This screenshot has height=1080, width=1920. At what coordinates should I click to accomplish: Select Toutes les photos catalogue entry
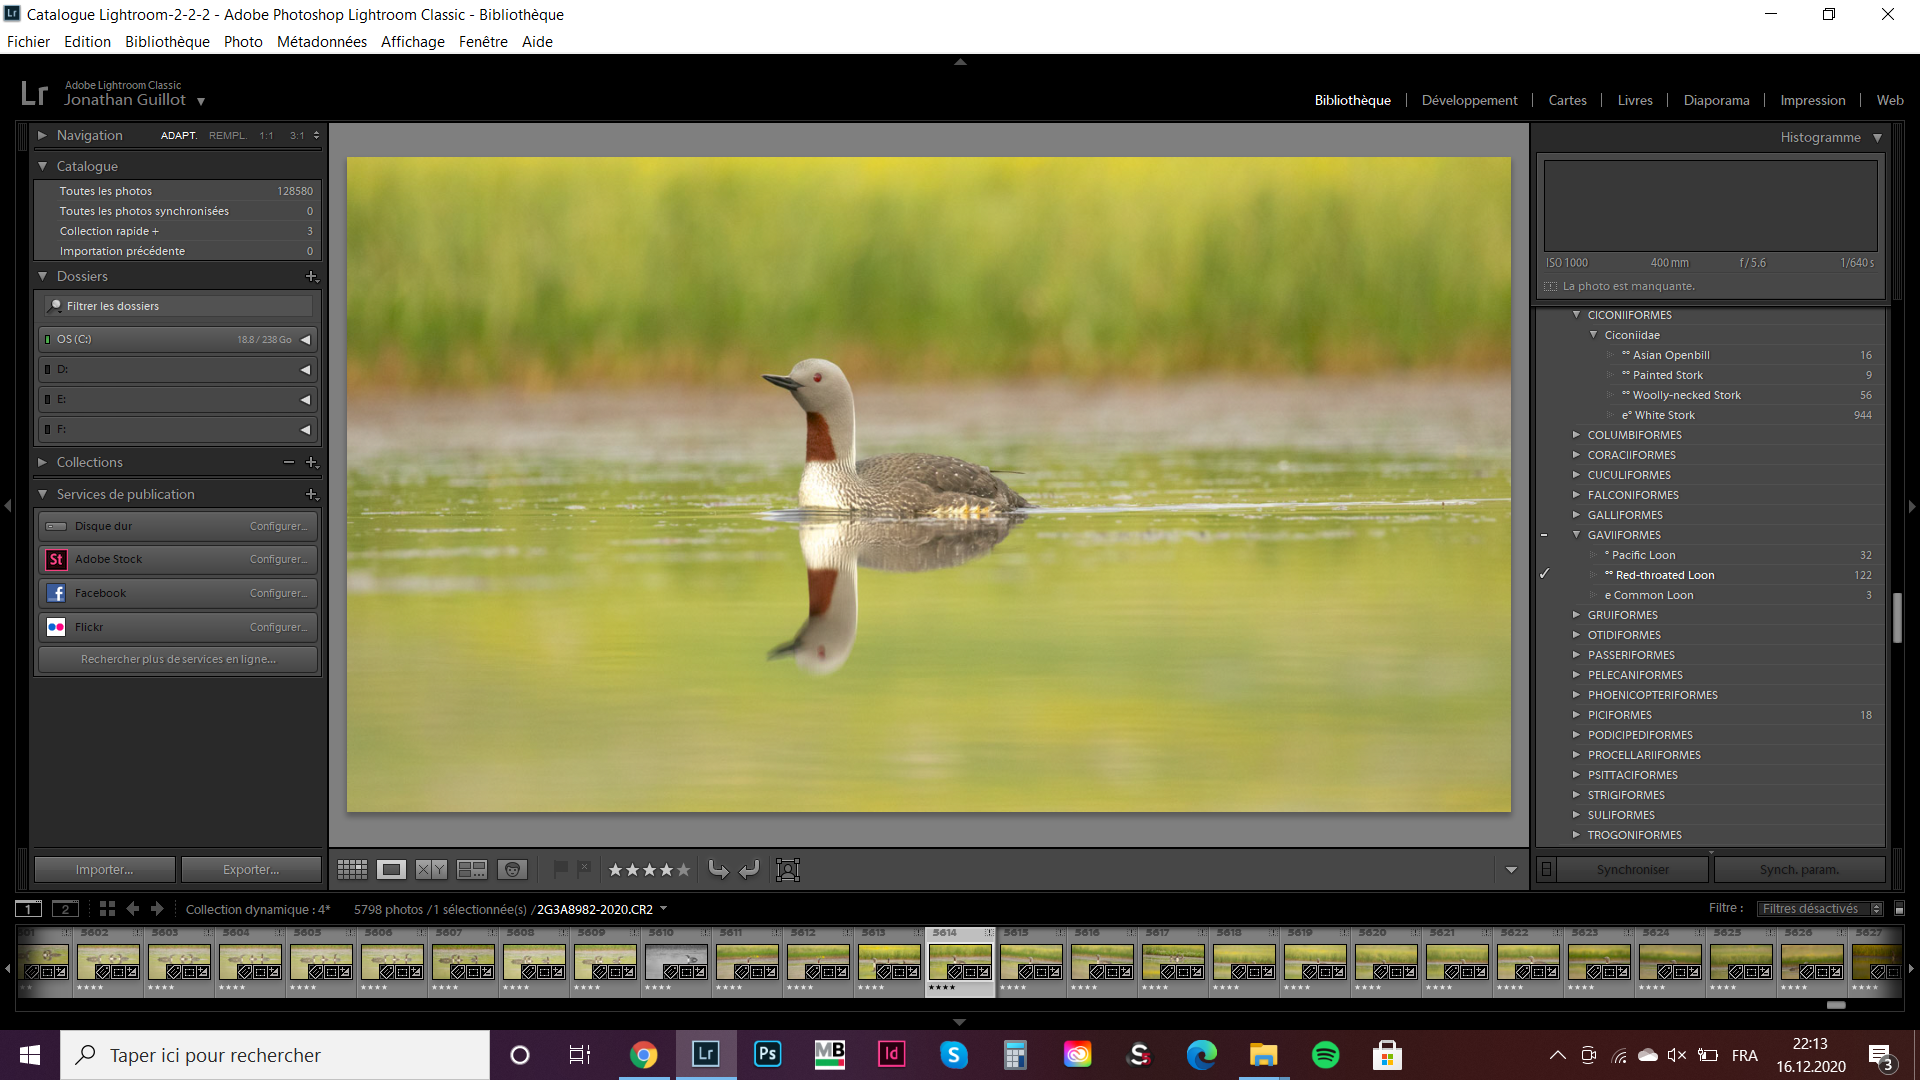[177, 191]
